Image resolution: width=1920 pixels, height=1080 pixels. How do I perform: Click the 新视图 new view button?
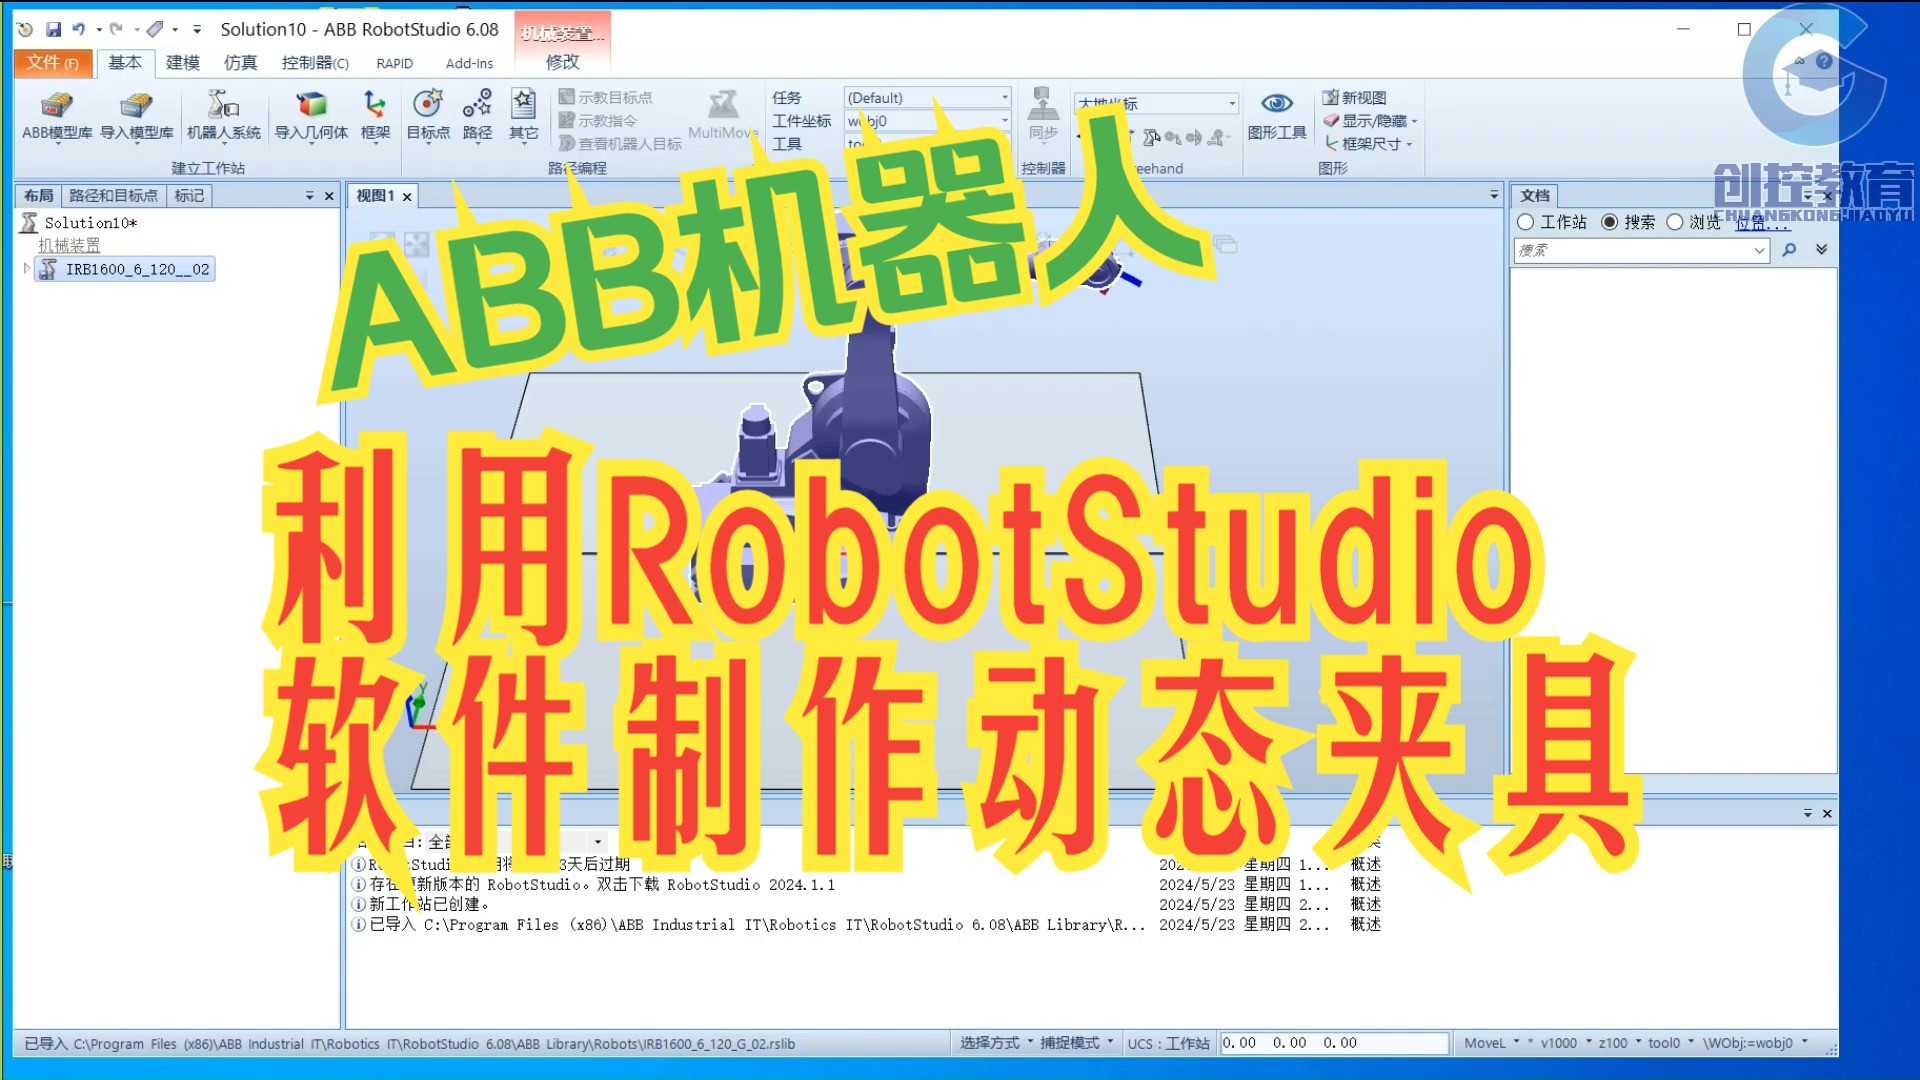click(1355, 97)
